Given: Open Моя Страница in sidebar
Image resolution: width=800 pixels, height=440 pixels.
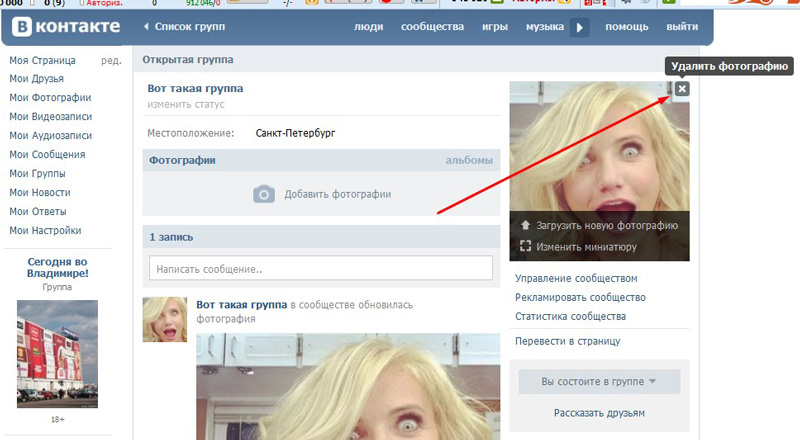Looking at the screenshot, I should point(42,60).
